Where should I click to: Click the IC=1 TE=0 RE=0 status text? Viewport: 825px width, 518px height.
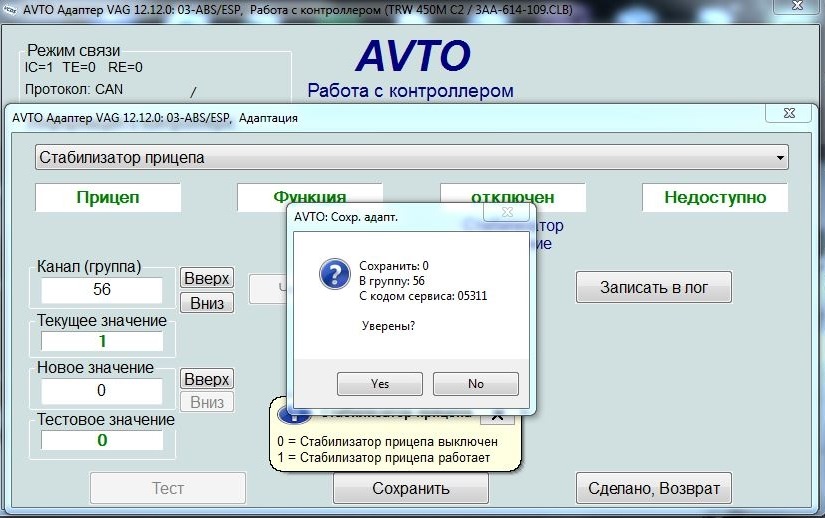coord(84,67)
